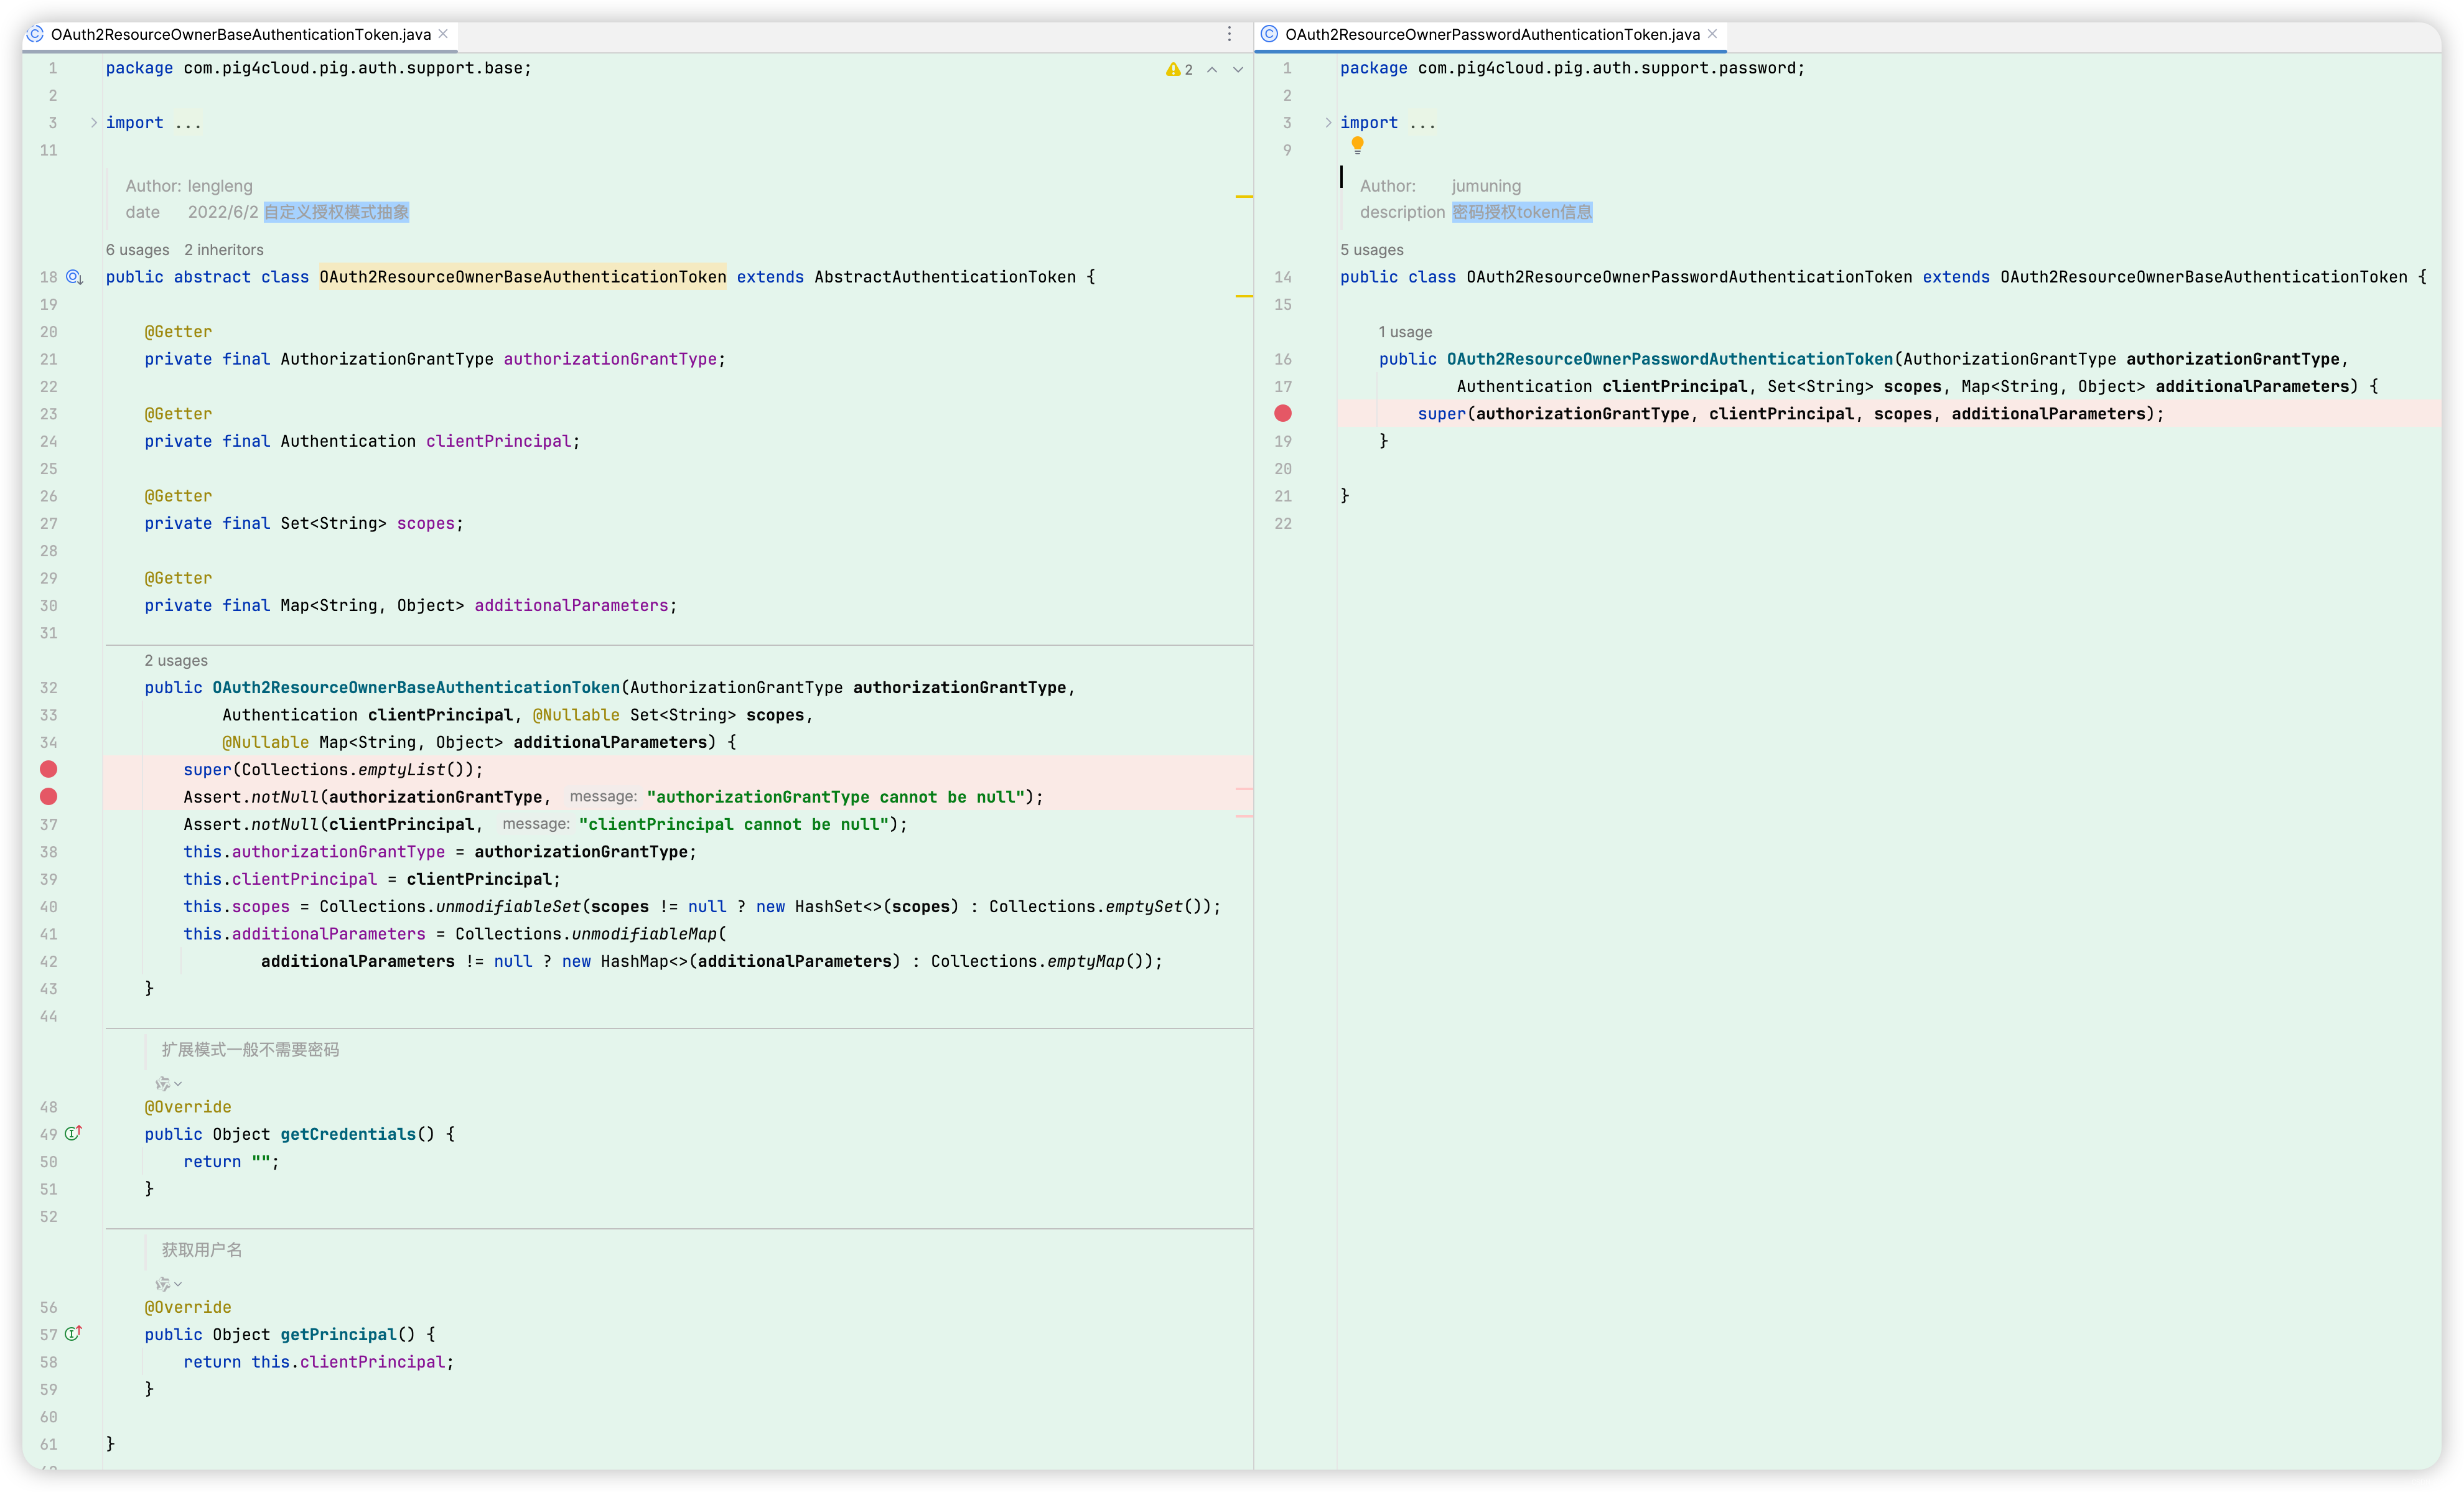Click the override gutter icon on line 57
The height and width of the screenshot is (1492, 2464).
73,1333
